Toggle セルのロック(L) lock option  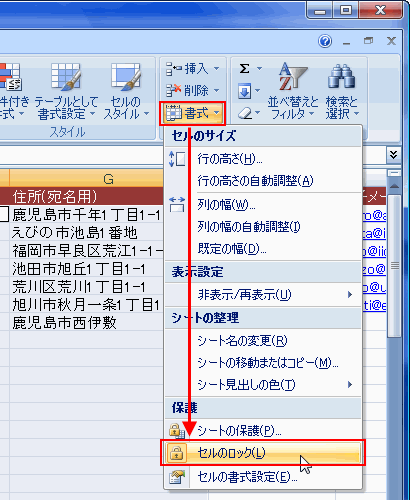coord(263,453)
